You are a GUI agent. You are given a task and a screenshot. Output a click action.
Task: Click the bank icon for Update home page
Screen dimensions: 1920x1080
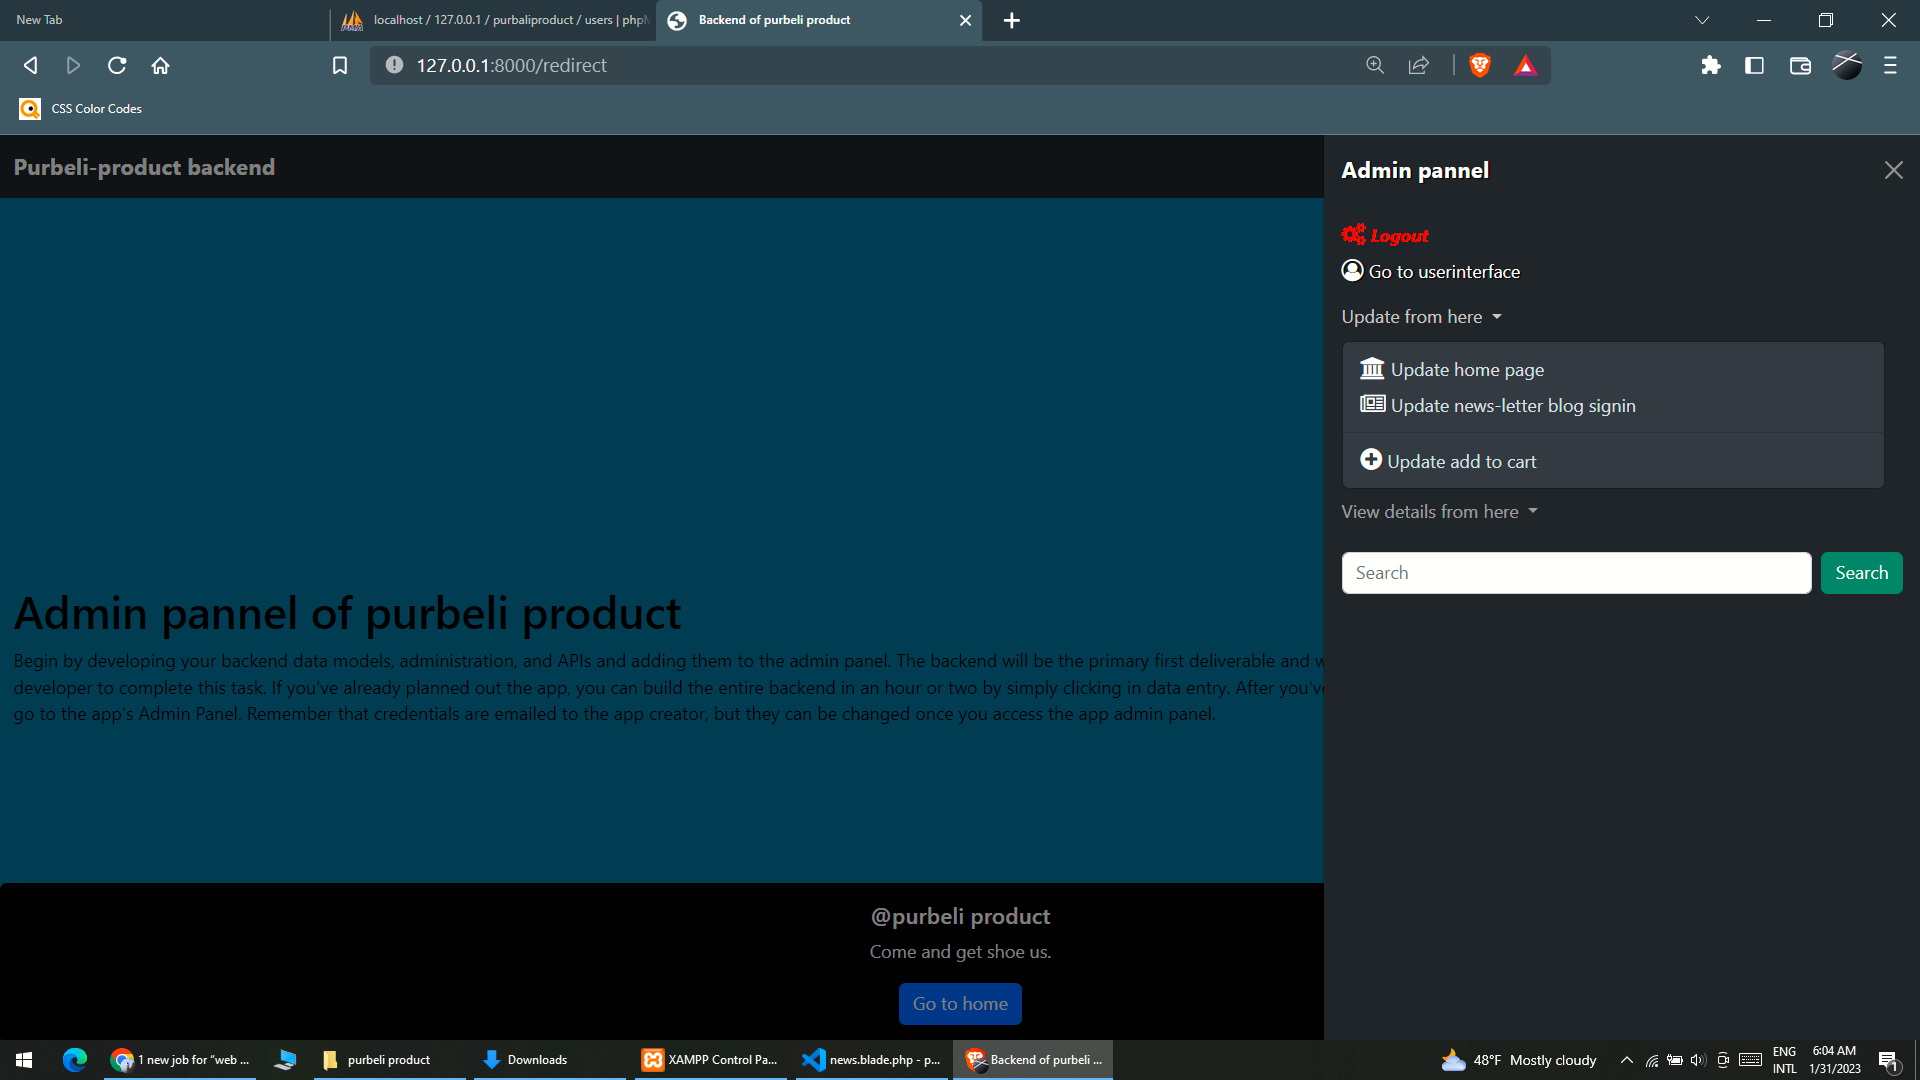click(1371, 368)
